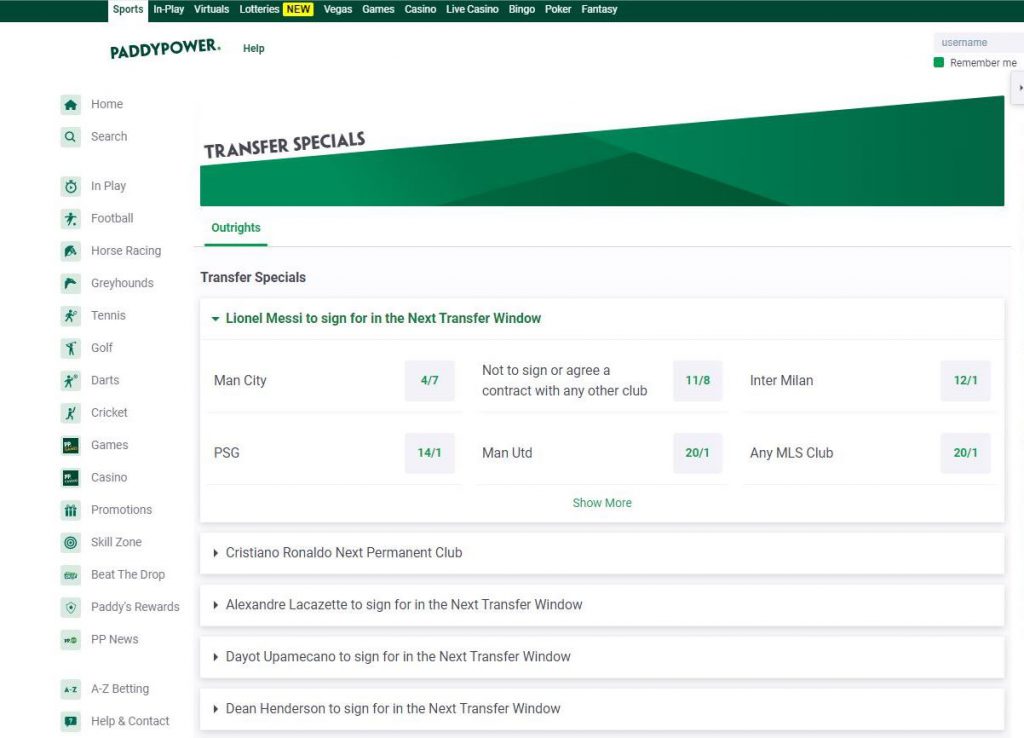Screen dimensions: 1024x738
Task: Expand the Alexandre Lacazette transfer market
Action: pos(601,605)
